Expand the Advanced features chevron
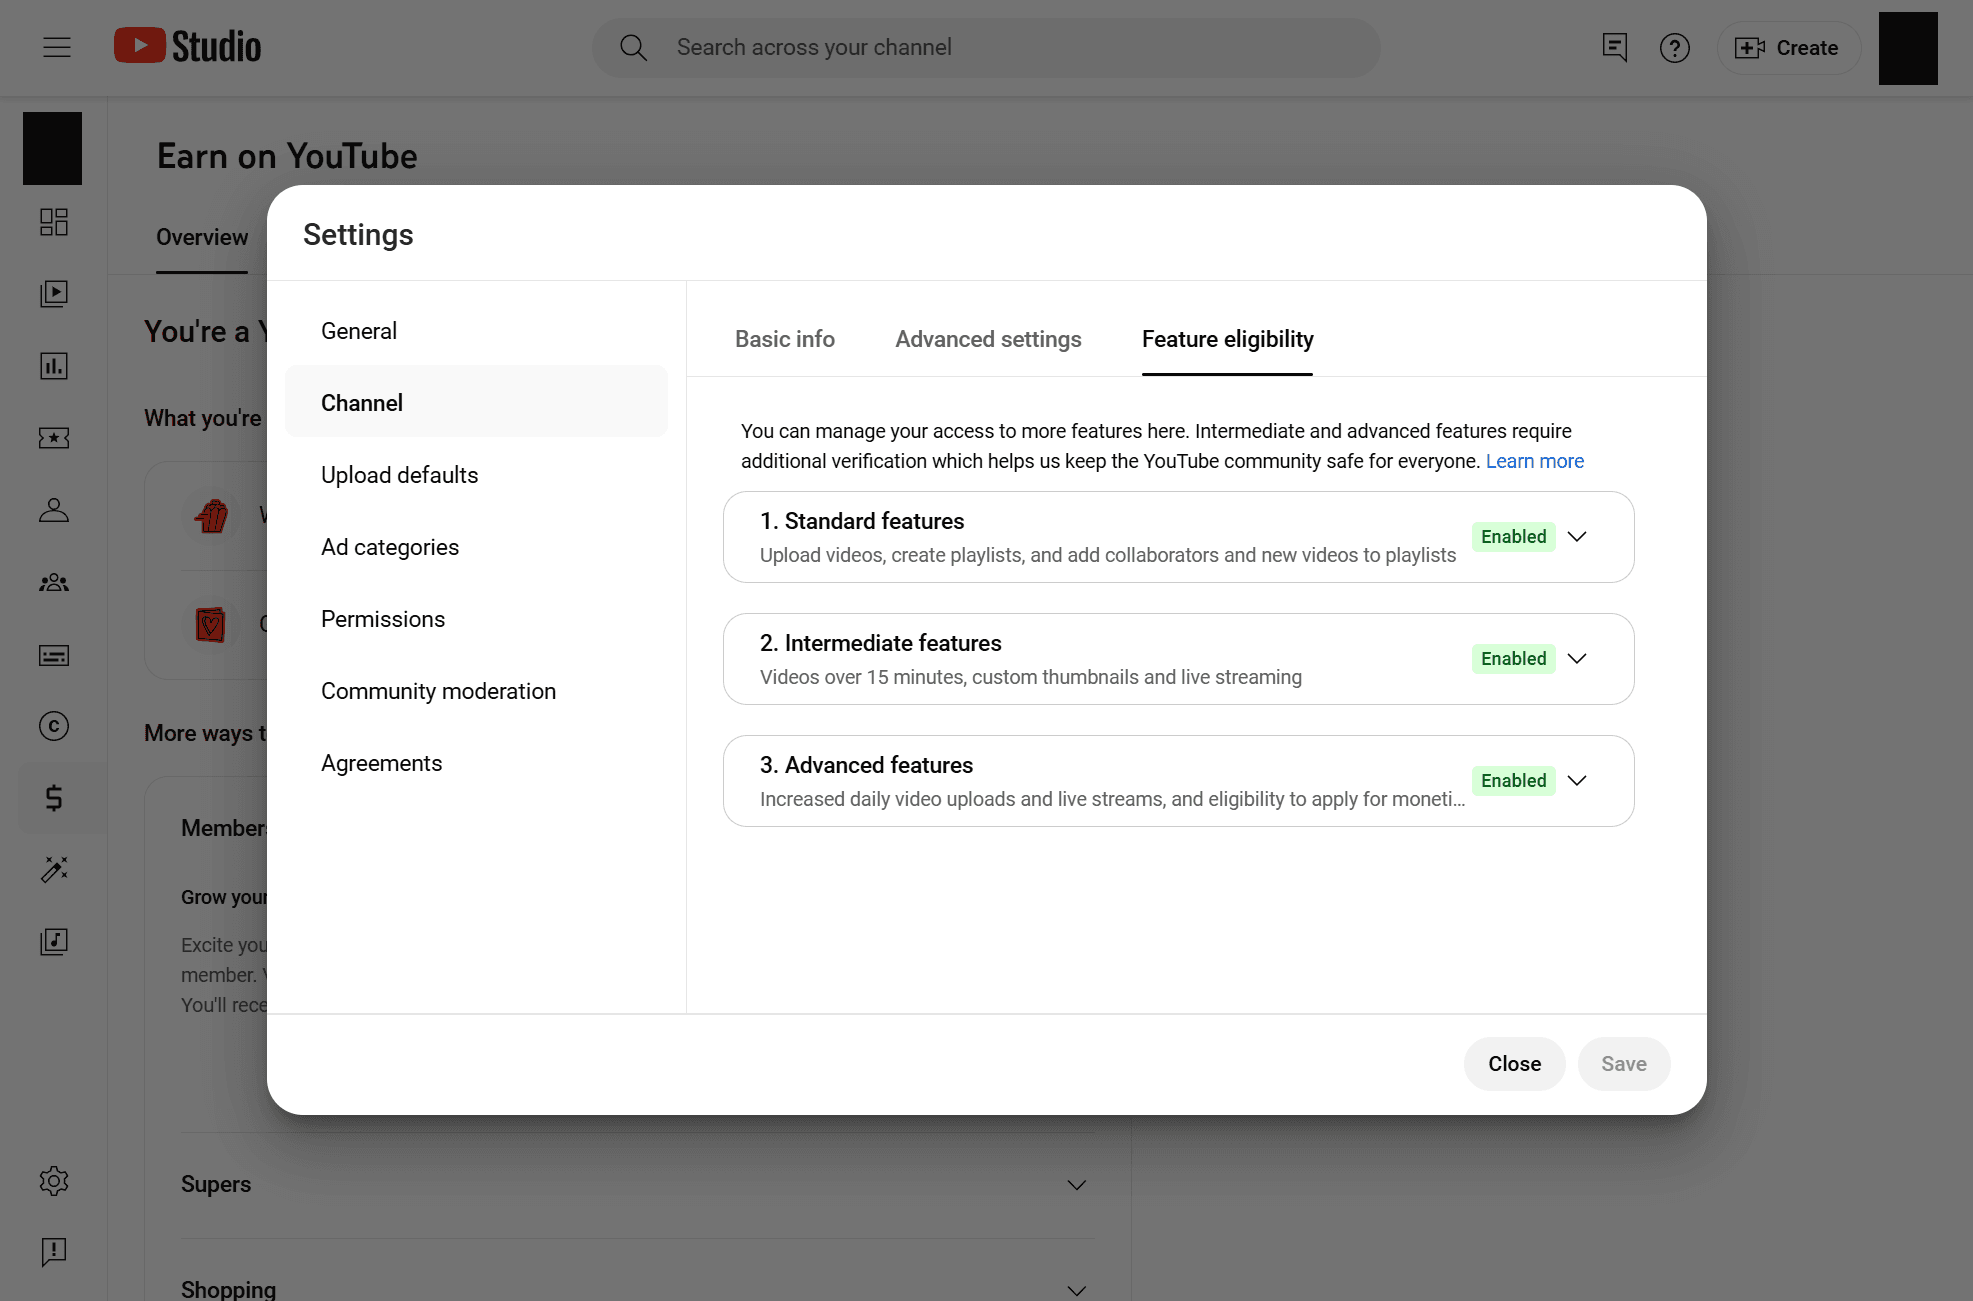 [x=1577, y=781]
